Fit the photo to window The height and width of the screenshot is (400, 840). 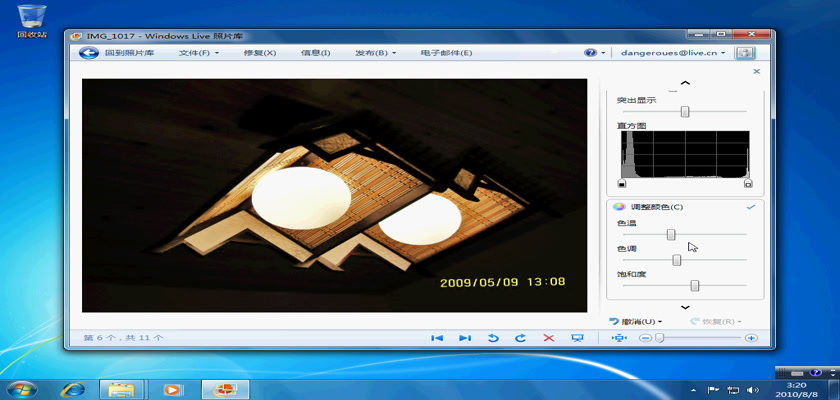(x=619, y=338)
